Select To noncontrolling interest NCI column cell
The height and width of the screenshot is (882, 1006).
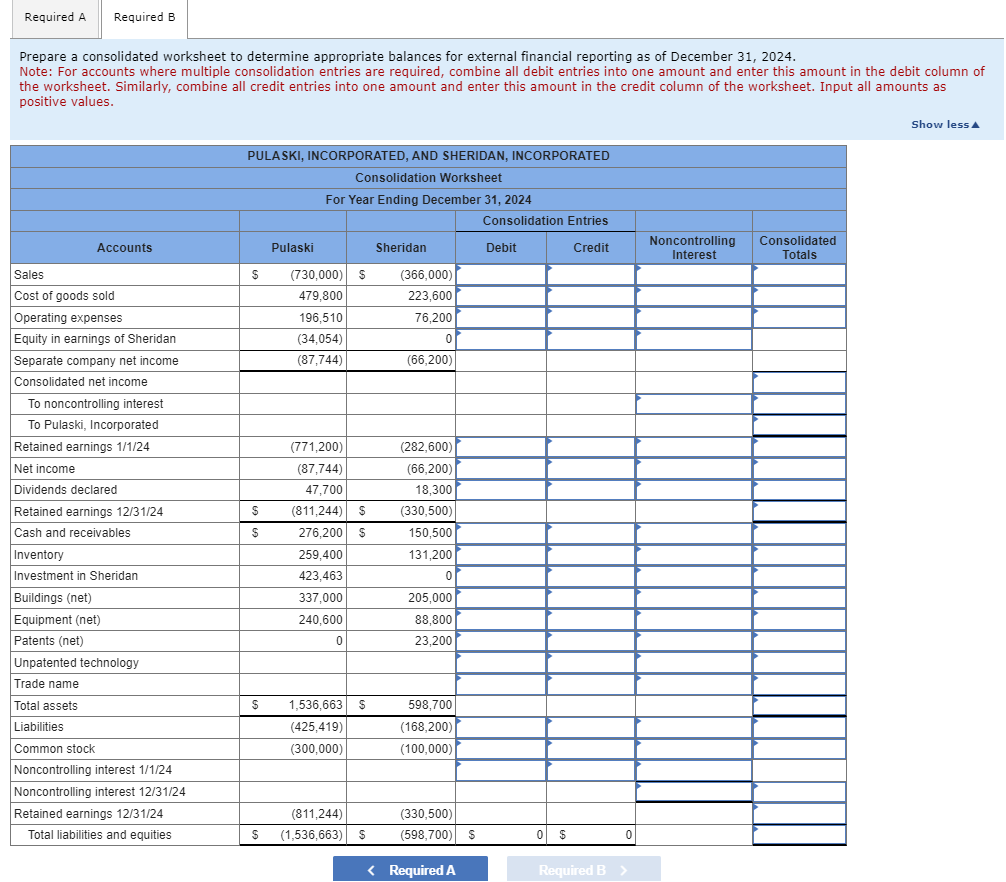click(694, 403)
